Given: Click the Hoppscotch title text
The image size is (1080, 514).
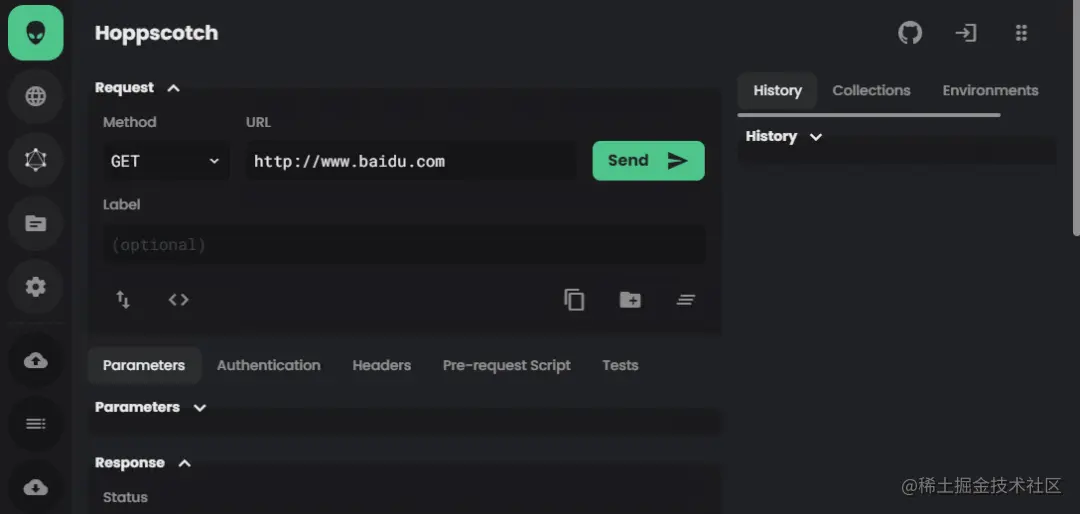Looking at the screenshot, I should point(156,33).
